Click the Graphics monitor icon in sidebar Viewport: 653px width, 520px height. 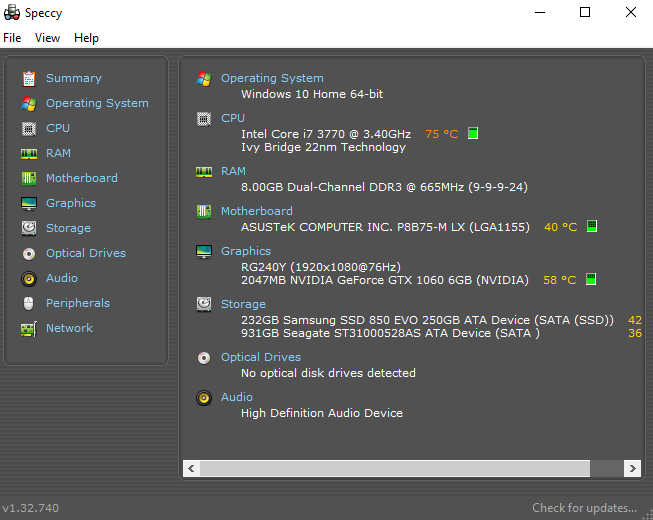[x=29, y=204]
